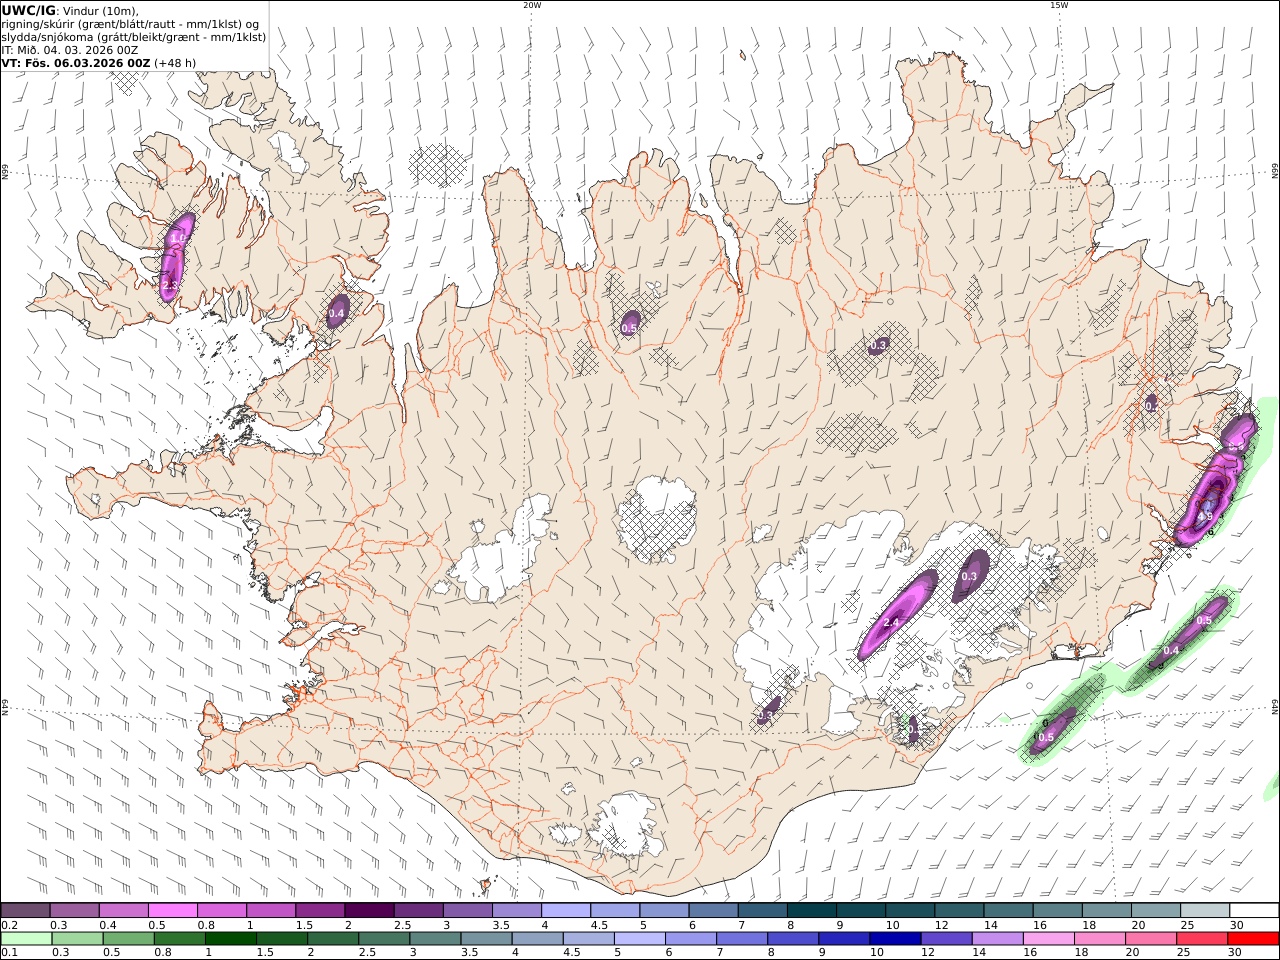
Task: Pick the white 30 swatch ending the upper legend row
Action: pos(1253,910)
